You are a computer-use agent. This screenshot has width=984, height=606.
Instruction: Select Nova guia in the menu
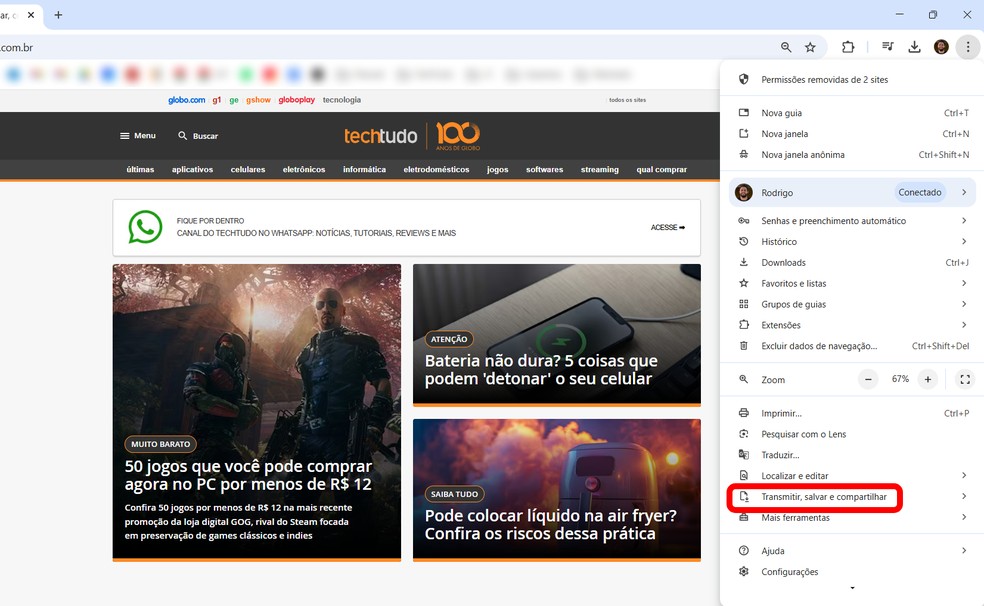point(853,113)
